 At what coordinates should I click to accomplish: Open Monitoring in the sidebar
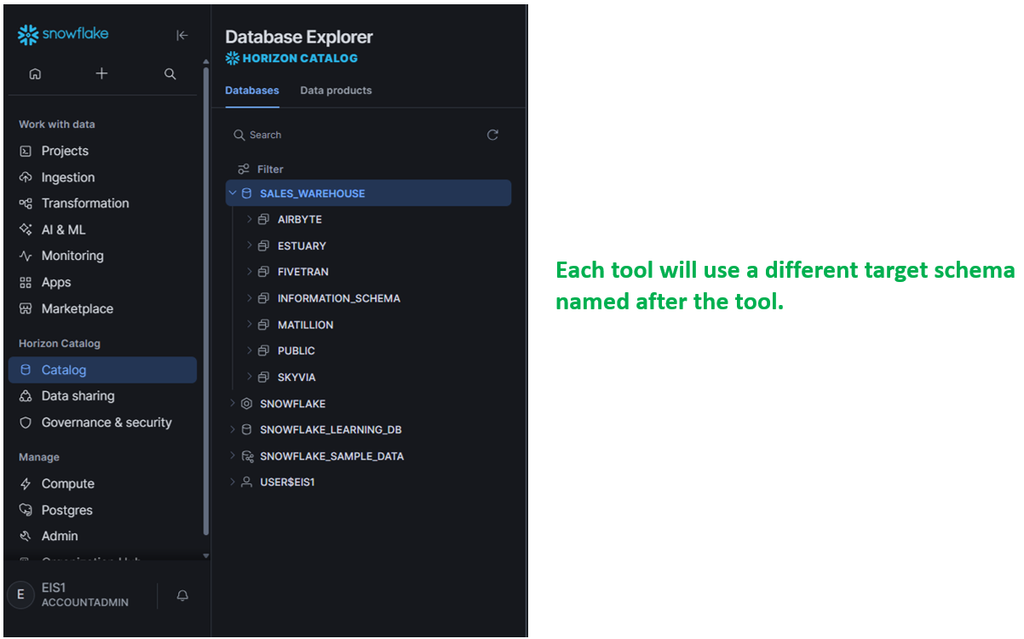[103, 255]
